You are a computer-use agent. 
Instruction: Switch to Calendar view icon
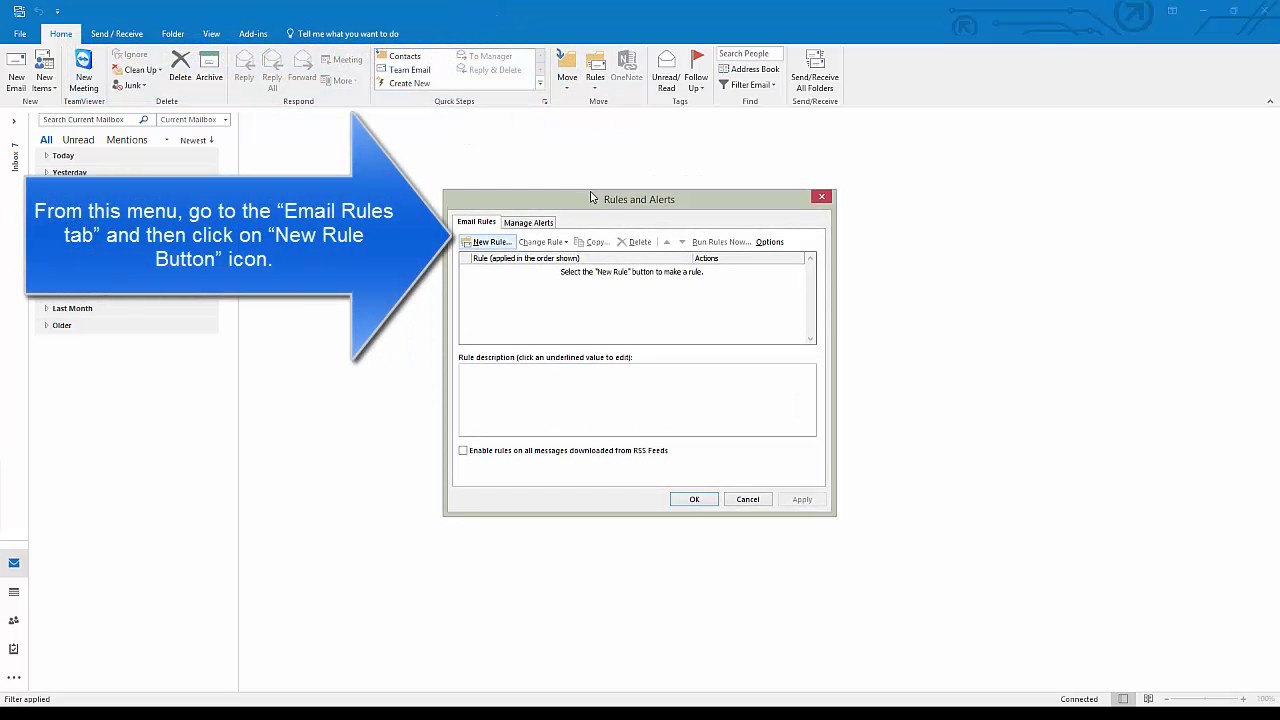14,592
